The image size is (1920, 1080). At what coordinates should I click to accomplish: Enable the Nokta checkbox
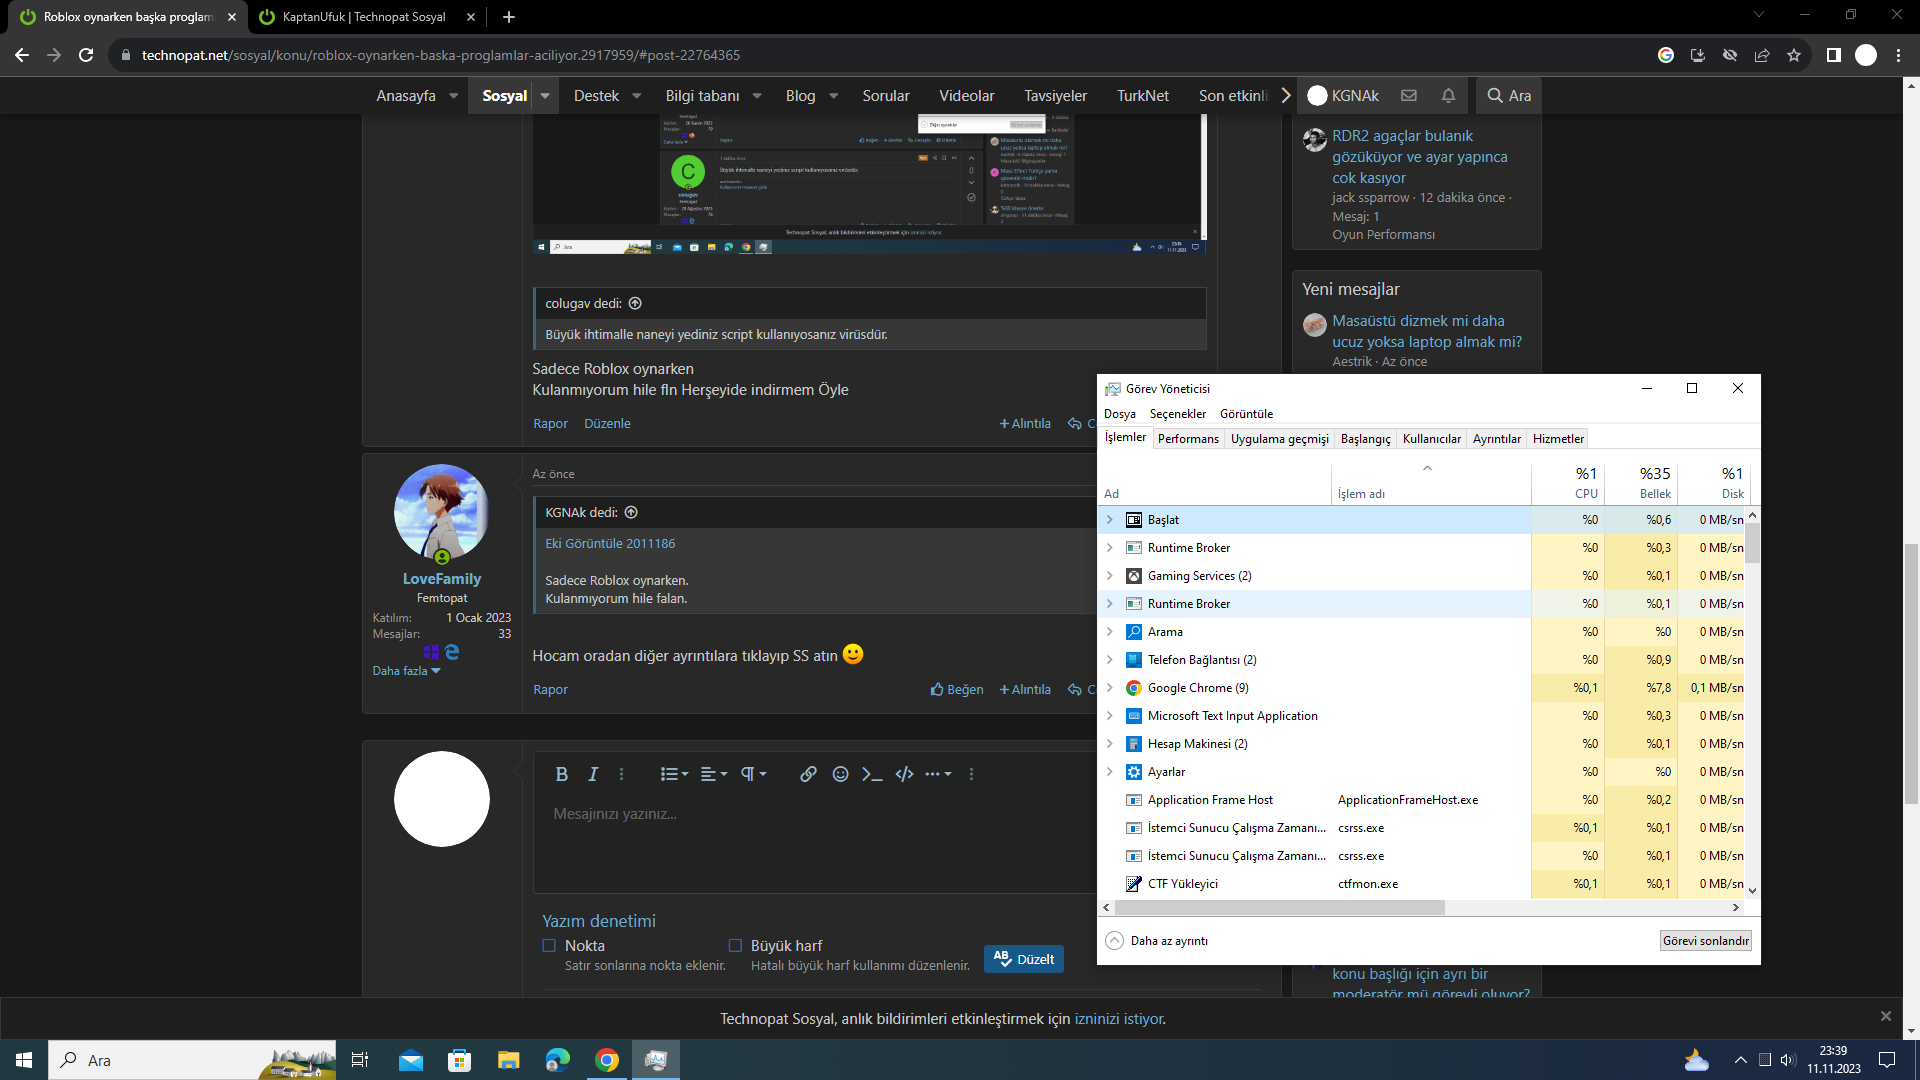549,946
